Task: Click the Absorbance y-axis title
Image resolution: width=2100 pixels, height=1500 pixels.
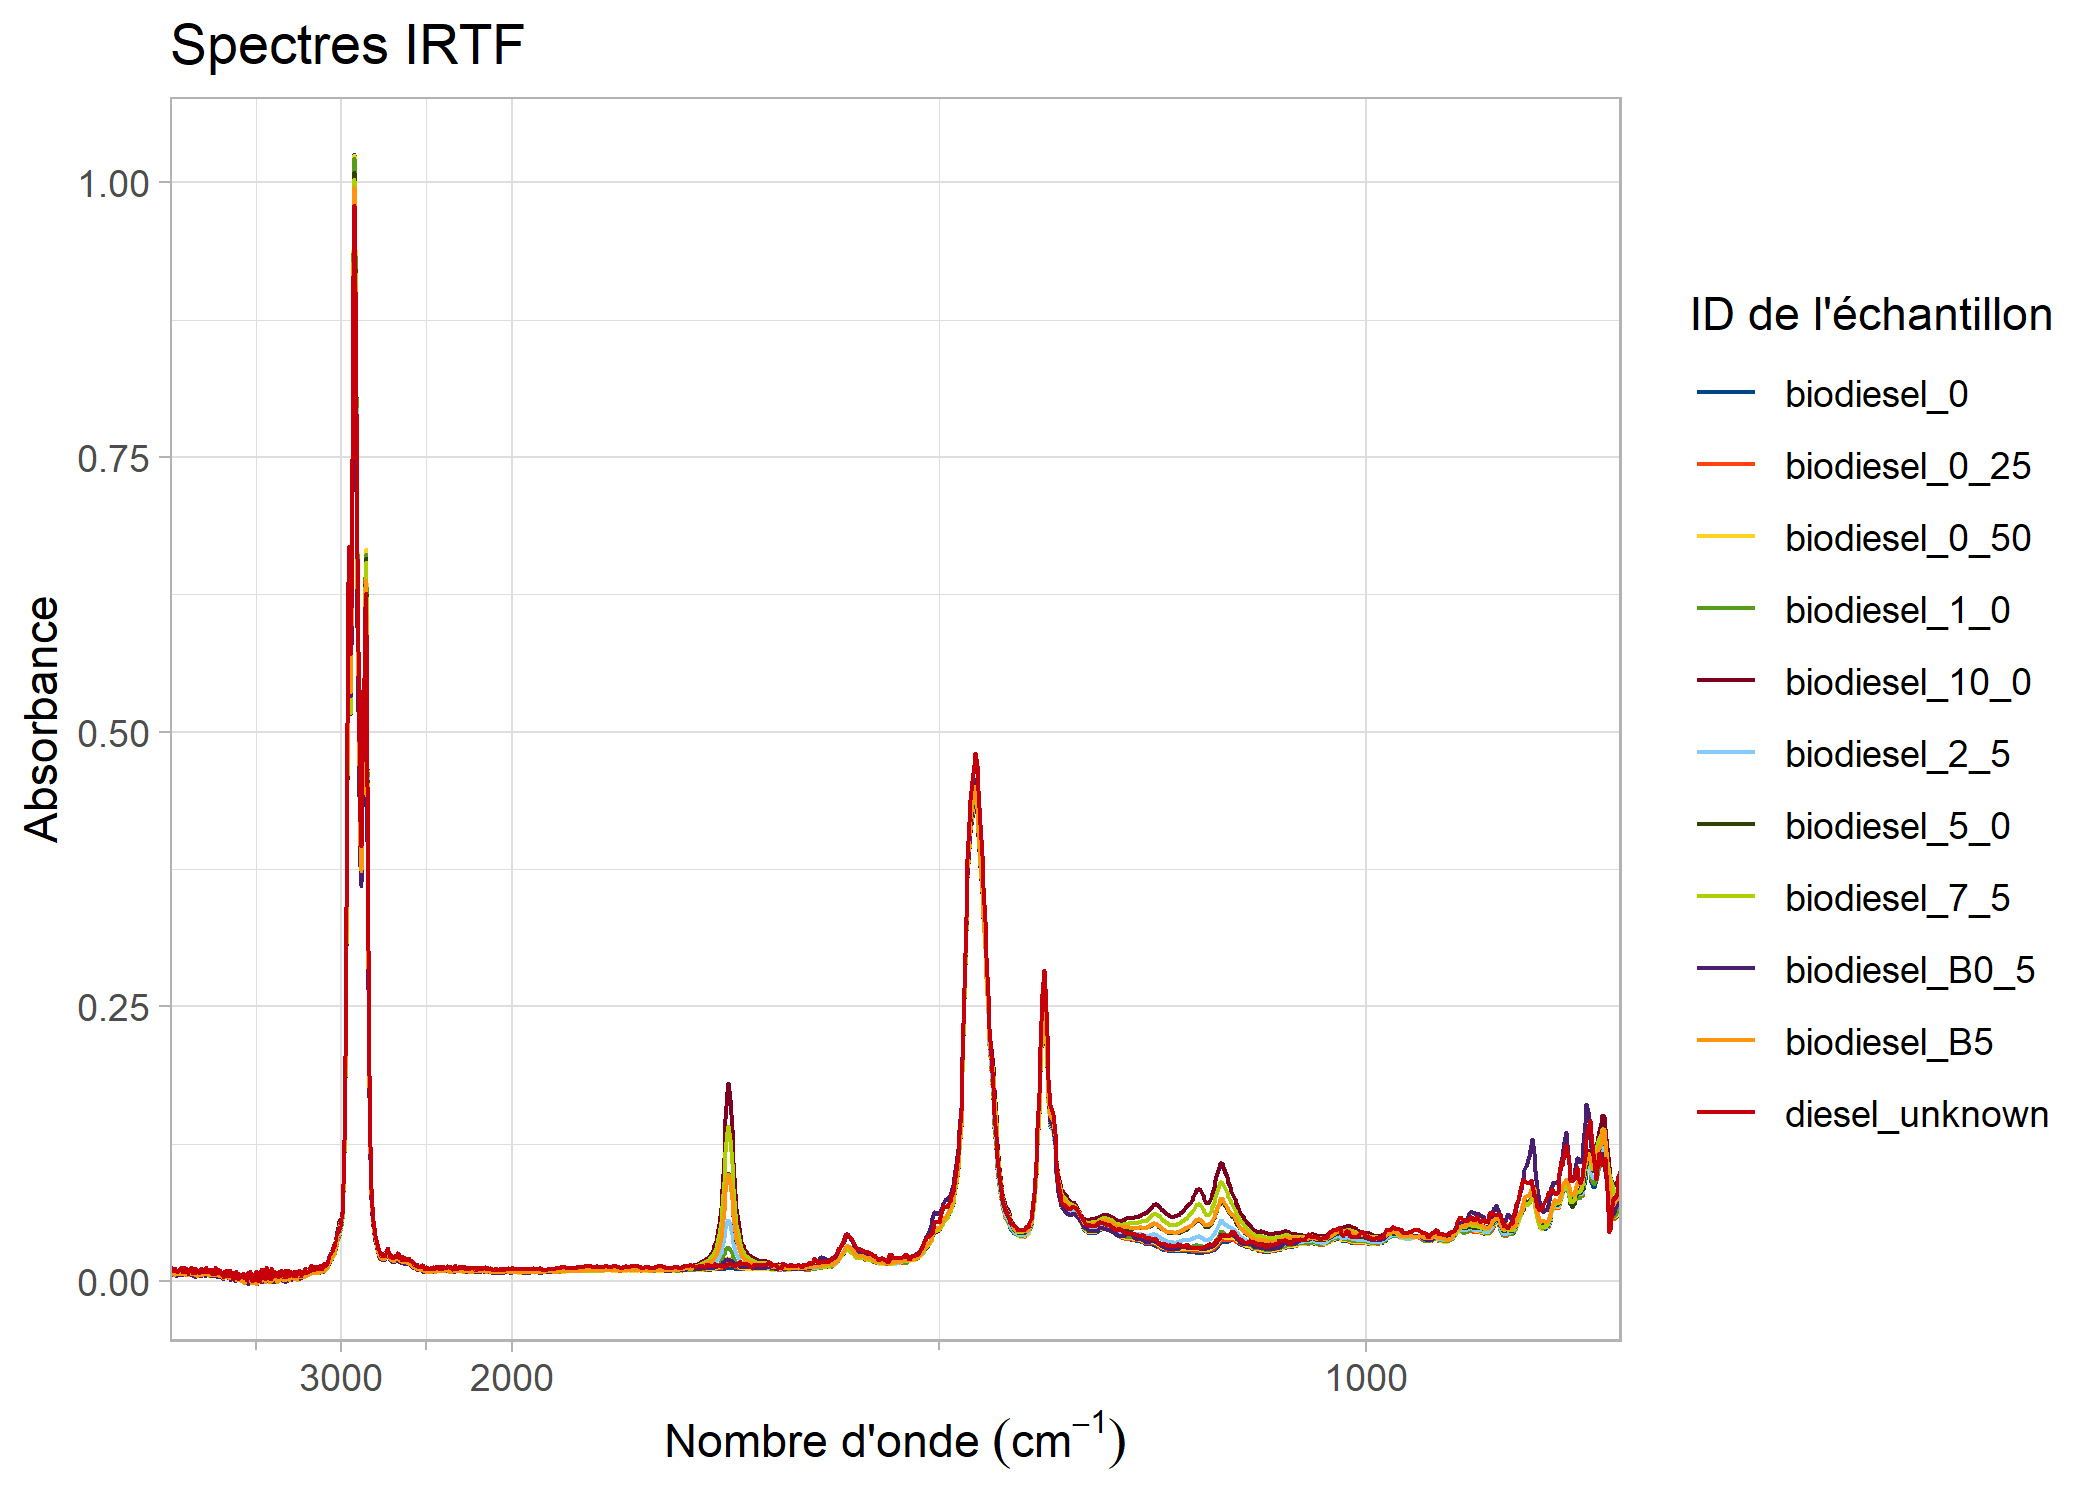Action: tap(42, 719)
